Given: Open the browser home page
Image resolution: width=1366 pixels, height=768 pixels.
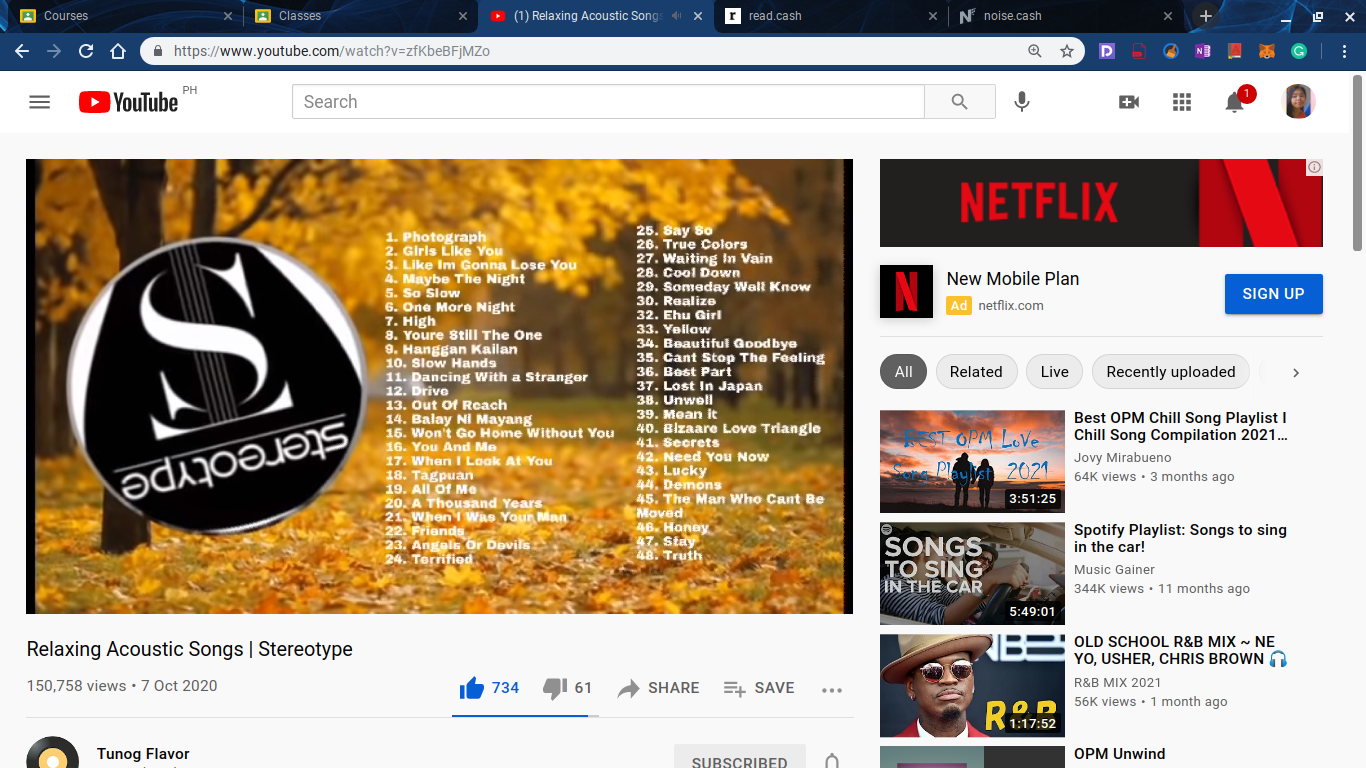Looking at the screenshot, I should (x=118, y=51).
